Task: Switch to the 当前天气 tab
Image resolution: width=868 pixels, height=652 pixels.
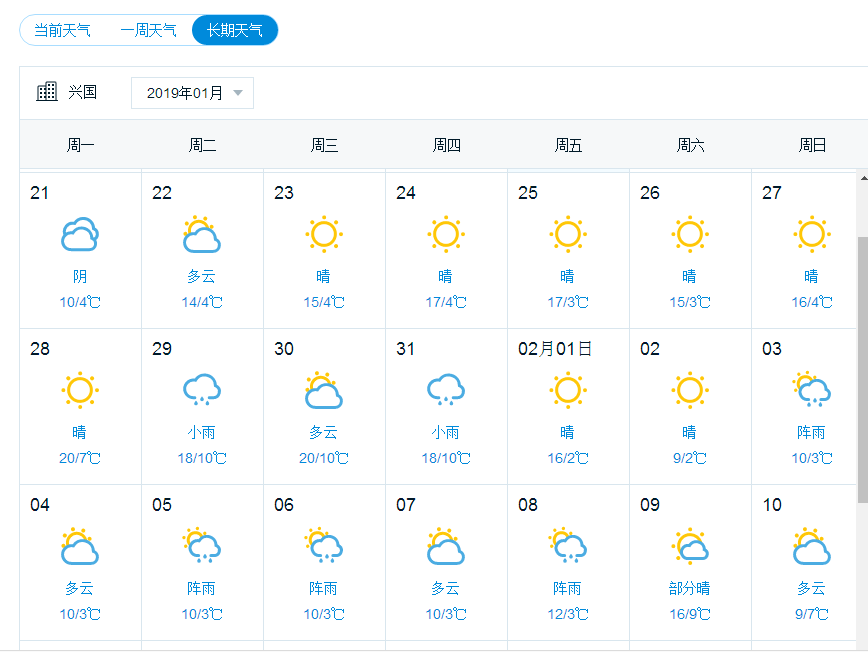Action: (62, 30)
